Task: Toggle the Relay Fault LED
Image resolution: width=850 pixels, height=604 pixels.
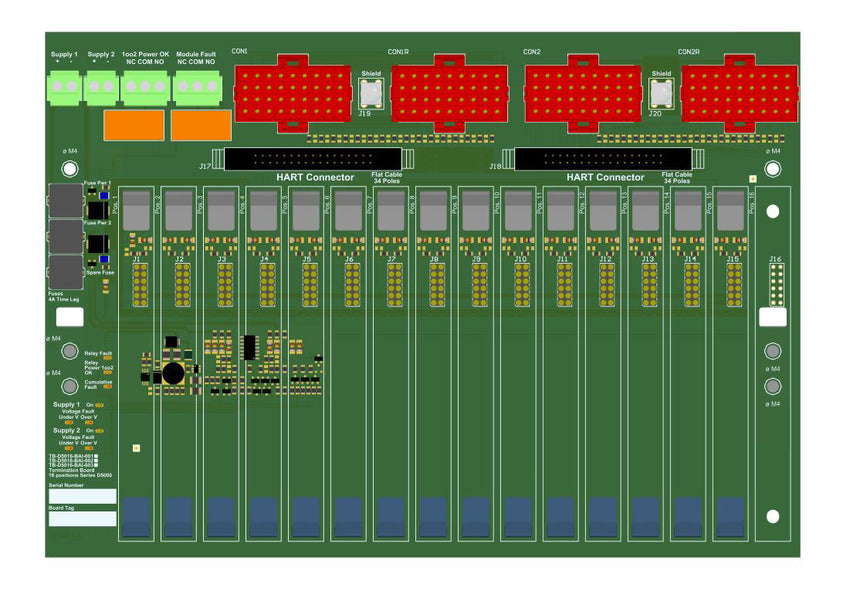Action: (107, 357)
